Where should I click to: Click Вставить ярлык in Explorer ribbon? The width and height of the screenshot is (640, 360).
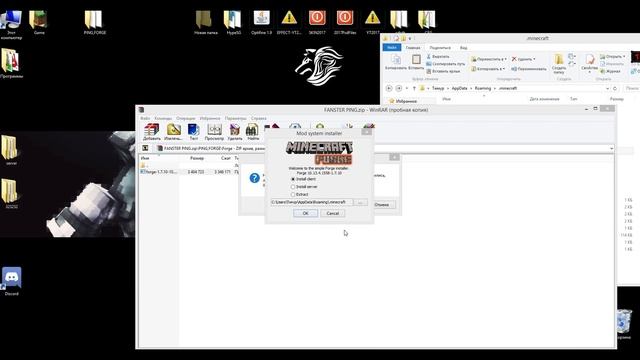(443, 71)
